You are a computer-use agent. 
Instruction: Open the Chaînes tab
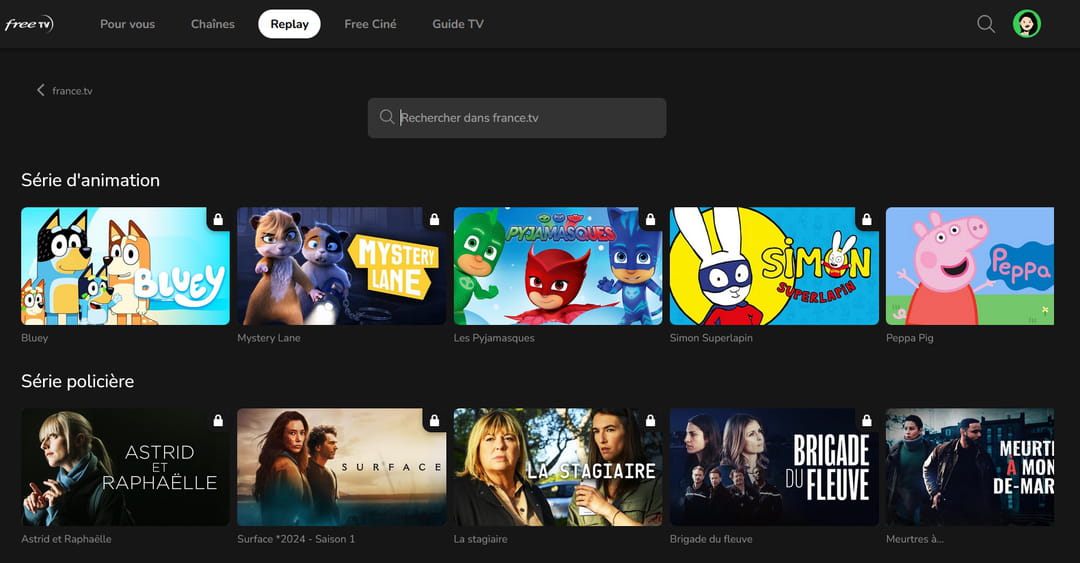pos(213,24)
